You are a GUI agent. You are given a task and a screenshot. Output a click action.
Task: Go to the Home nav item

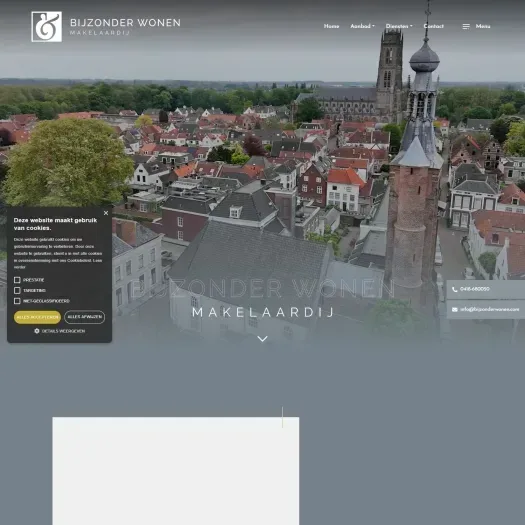coord(331,26)
